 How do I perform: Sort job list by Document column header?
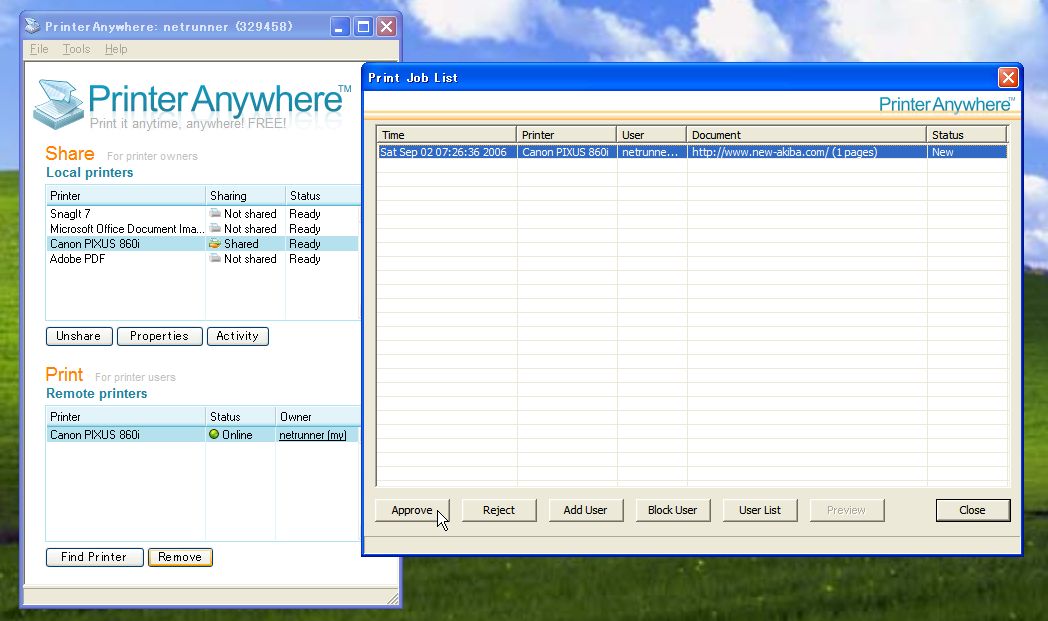pyautogui.click(x=806, y=134)
